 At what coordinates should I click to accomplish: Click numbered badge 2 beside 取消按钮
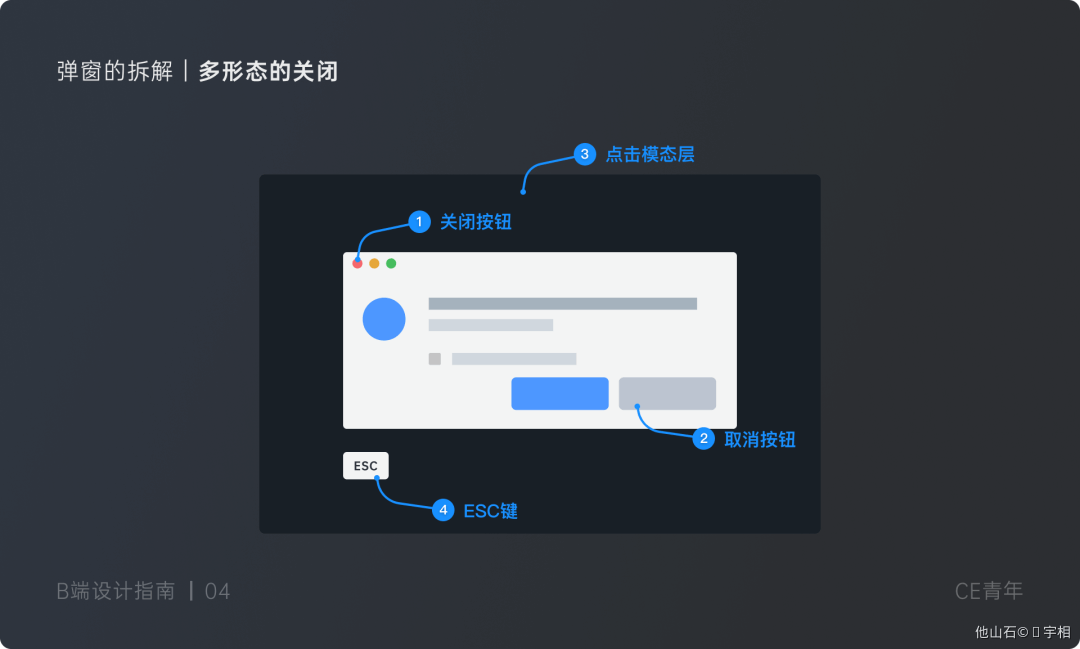coord(703,438)
